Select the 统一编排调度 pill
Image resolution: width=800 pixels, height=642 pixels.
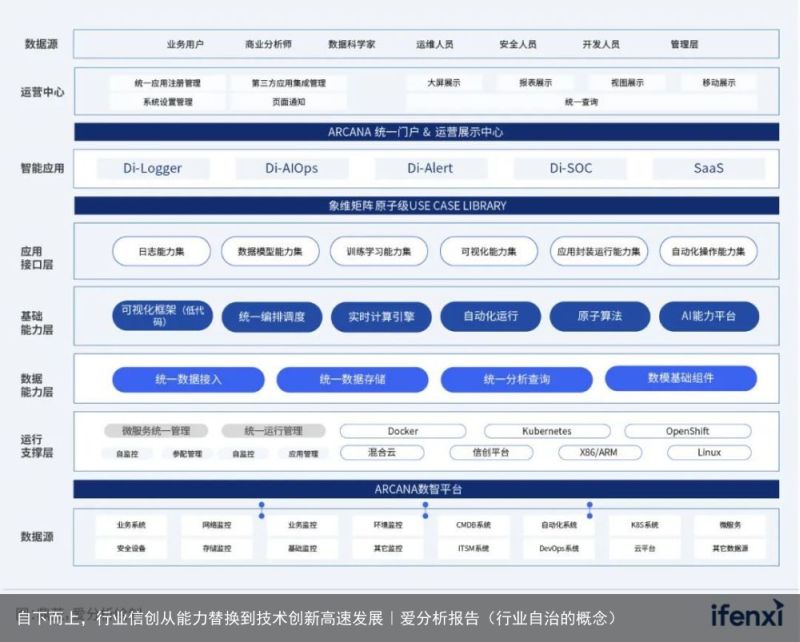(x=272, y=316)
